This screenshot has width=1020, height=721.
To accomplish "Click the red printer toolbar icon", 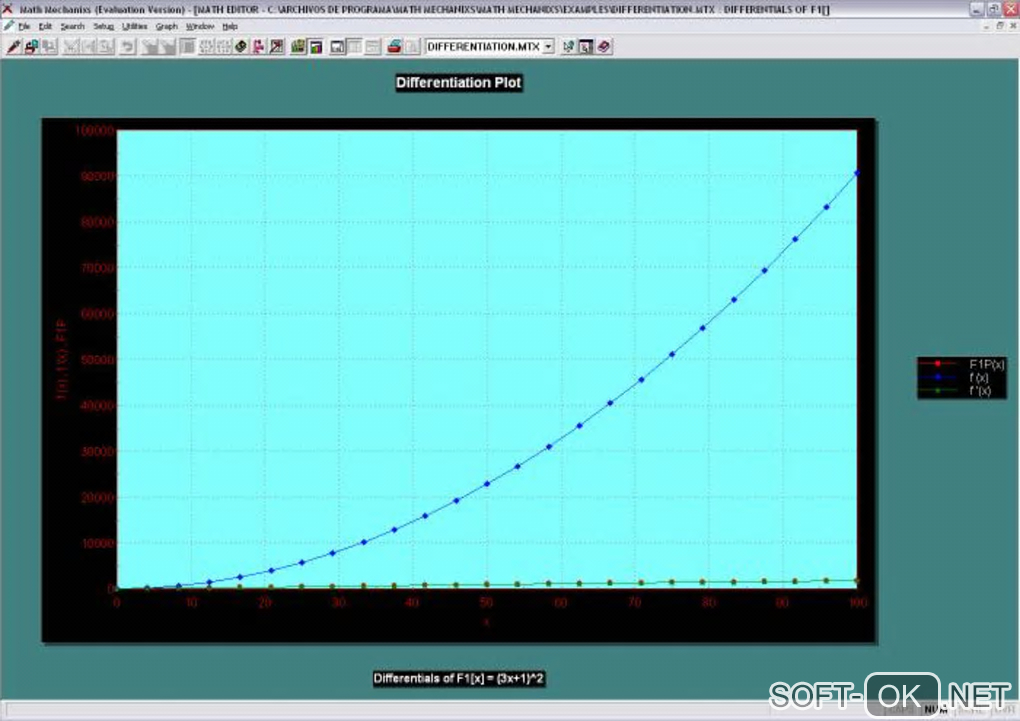I will [394, 46].
